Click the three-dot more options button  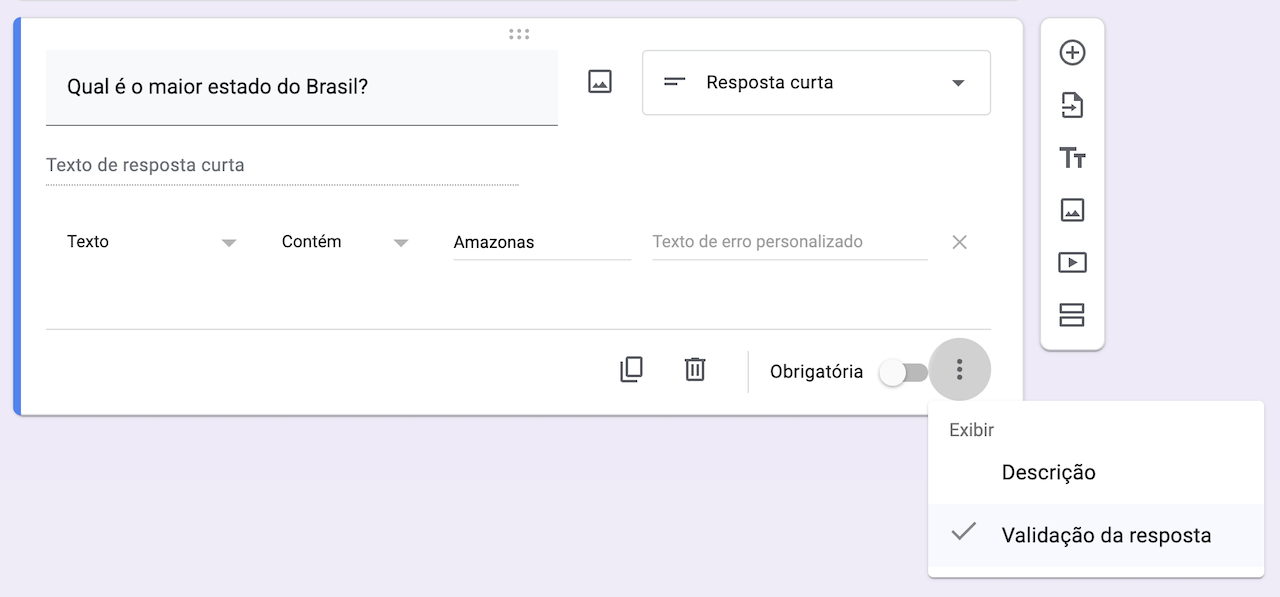(x=959, y=370)
